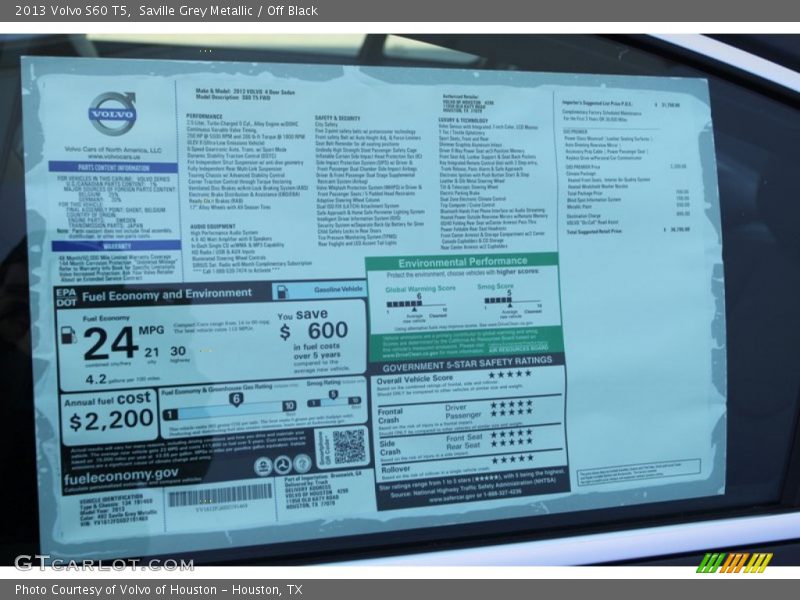Click the green 'Environmental Performance' header
The width and height of the screenshot is (800, 600).
click(463, 262)
